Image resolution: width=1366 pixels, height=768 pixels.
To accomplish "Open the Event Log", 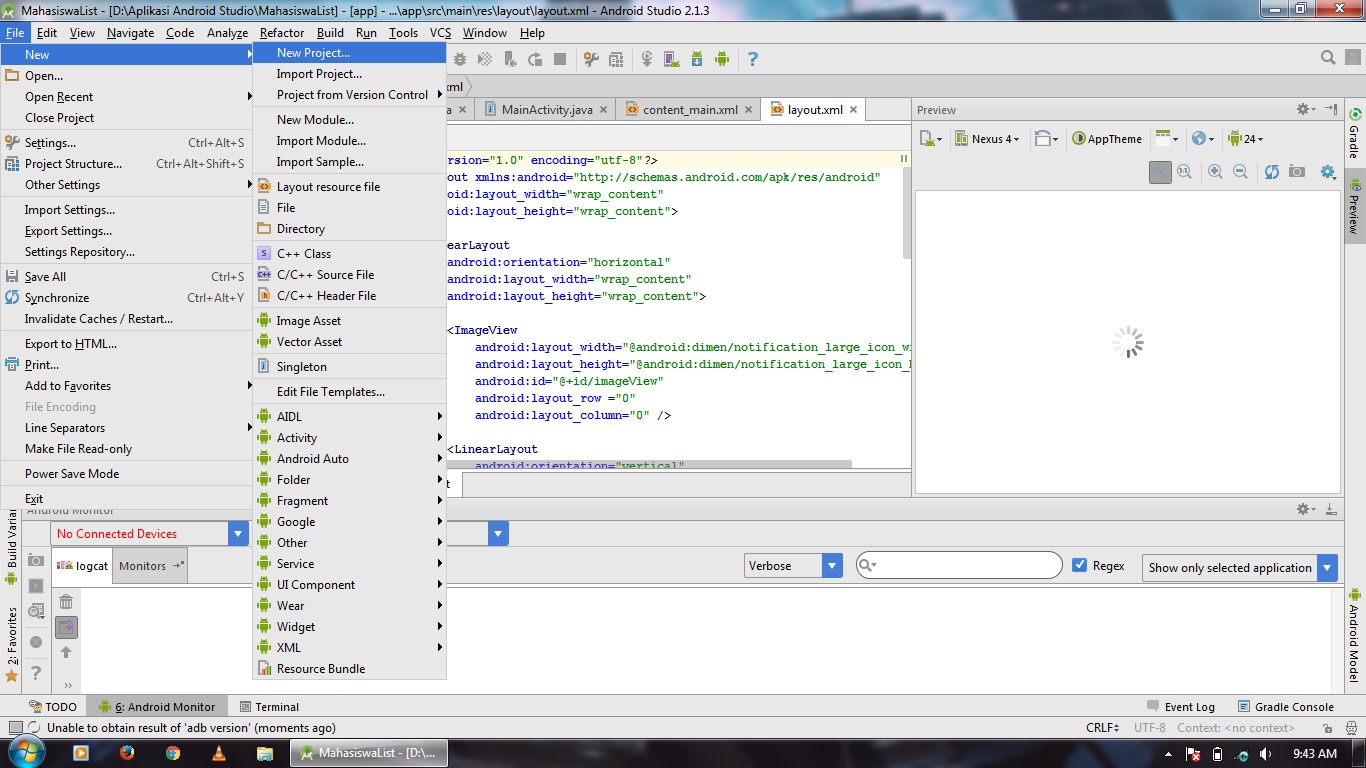I will point(1189,706).
